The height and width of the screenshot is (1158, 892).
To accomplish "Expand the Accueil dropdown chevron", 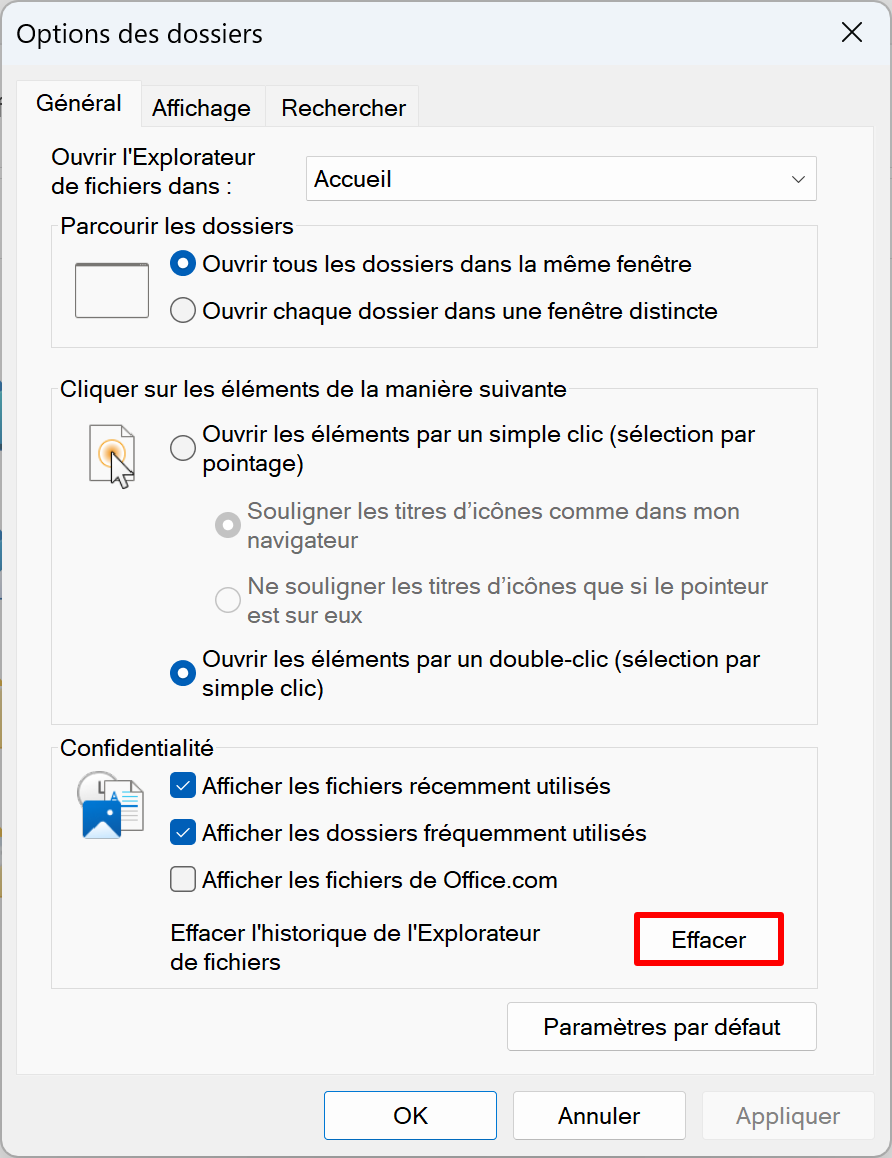I will (x=797, y=179).
